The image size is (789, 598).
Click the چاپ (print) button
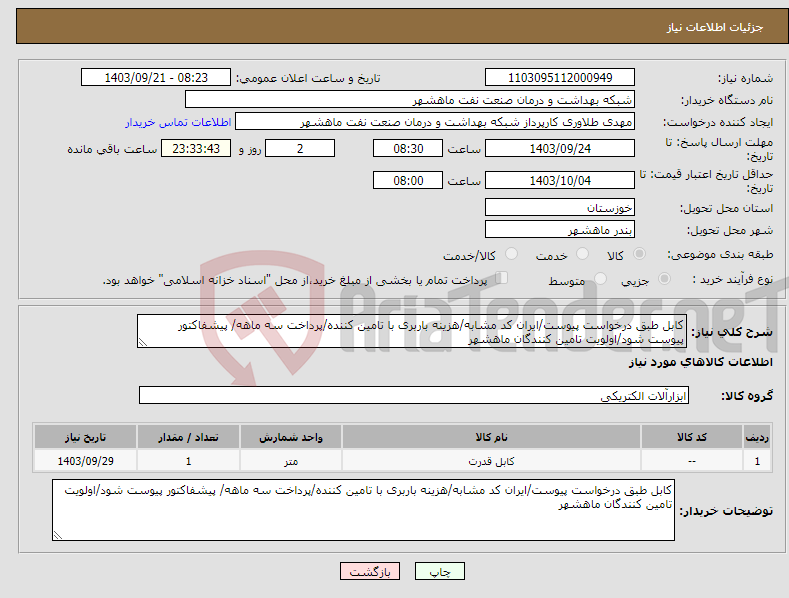(x=439, y=571)
